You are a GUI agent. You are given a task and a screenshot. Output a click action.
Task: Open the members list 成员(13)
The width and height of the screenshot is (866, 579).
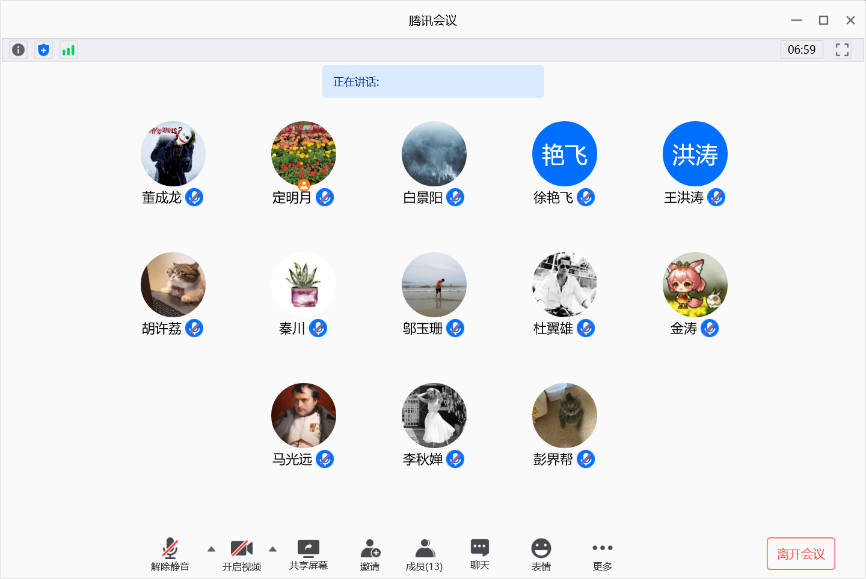point(425,555)
